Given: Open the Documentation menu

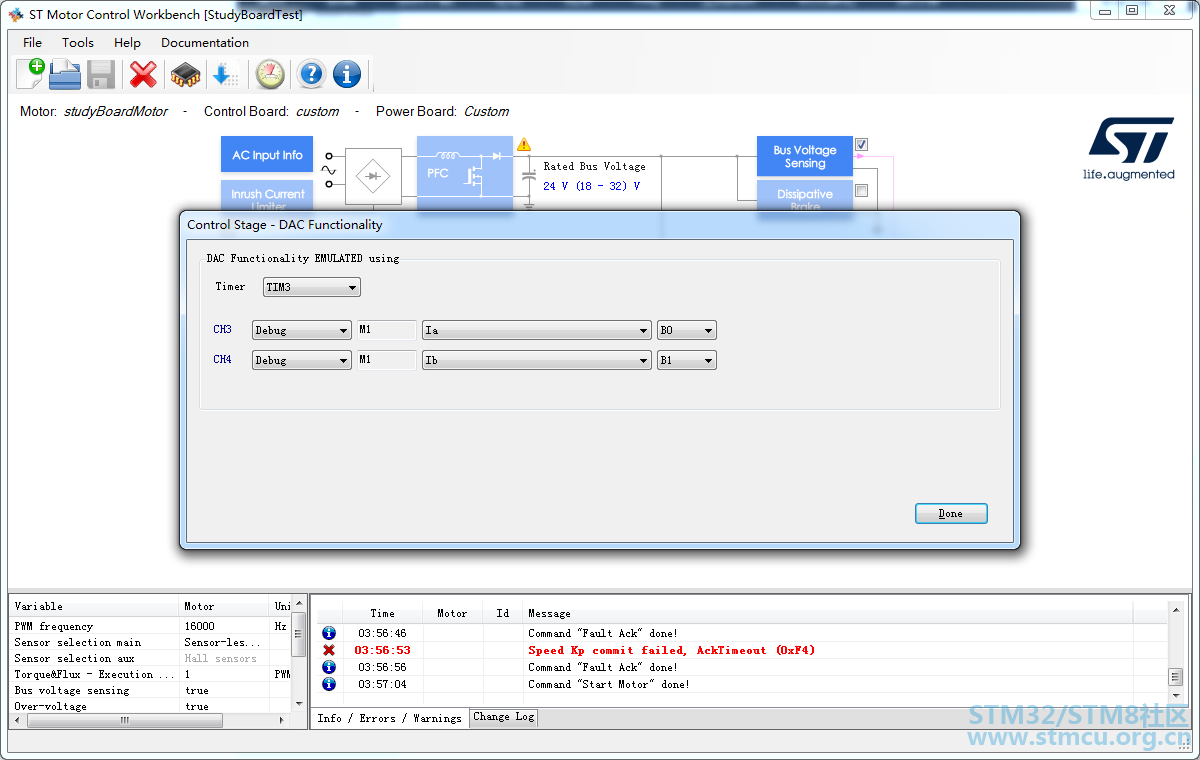Looking at the screenshot, I should coord(205,43).
